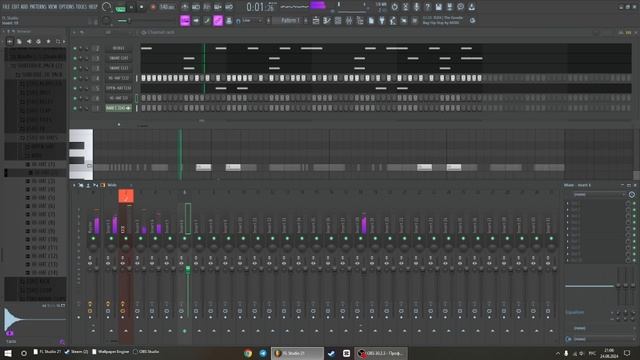Screen dimensions: 640x360
Task: Open the PATTERNS menu
Action: tap(38, 7)
